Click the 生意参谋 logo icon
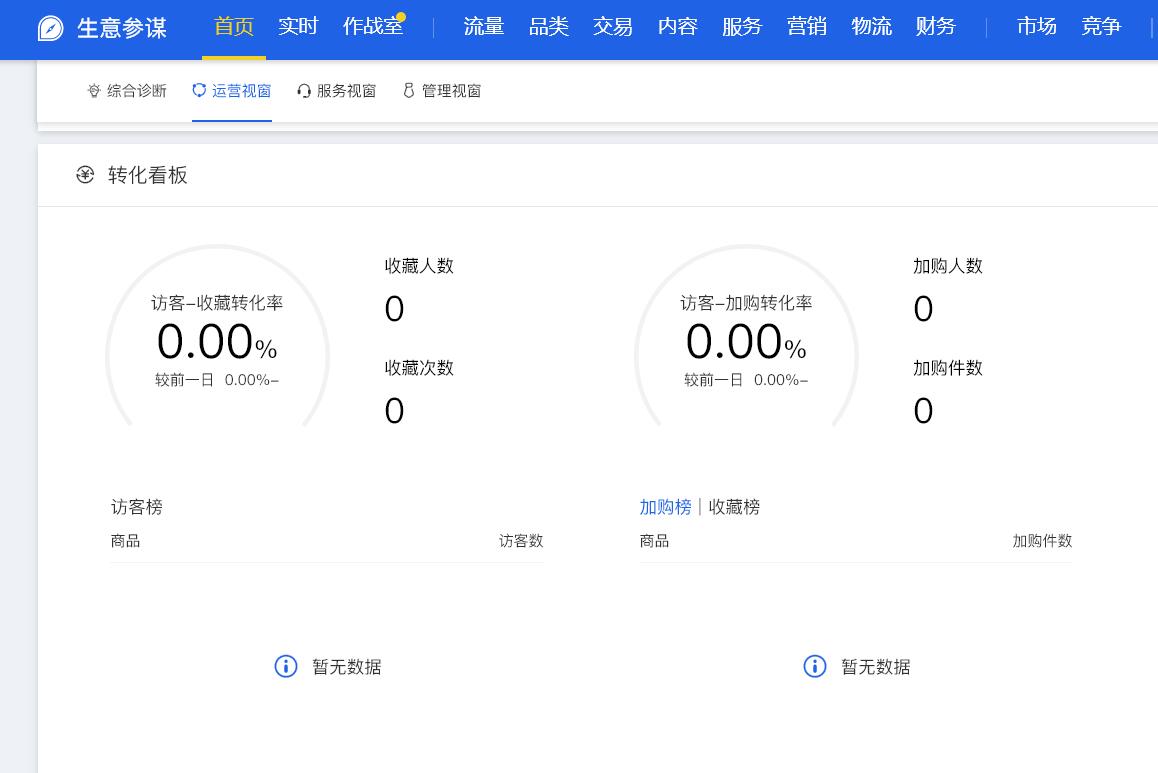 coord(50,28)
